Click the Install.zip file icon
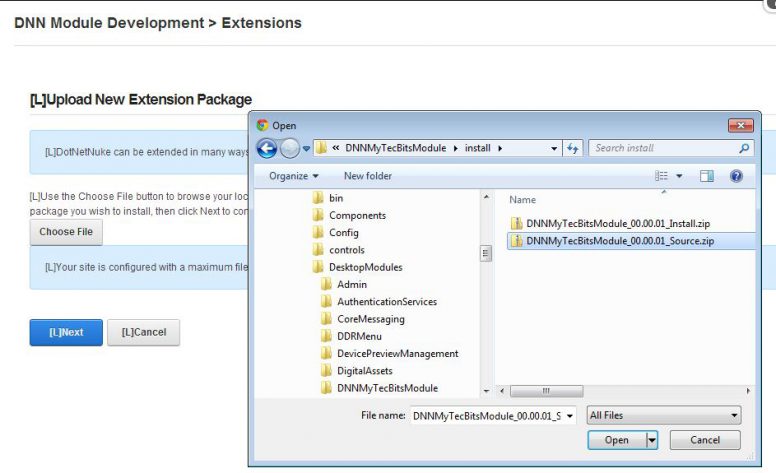Viewport: 776px width, 473px height. (x=517, y=224)
